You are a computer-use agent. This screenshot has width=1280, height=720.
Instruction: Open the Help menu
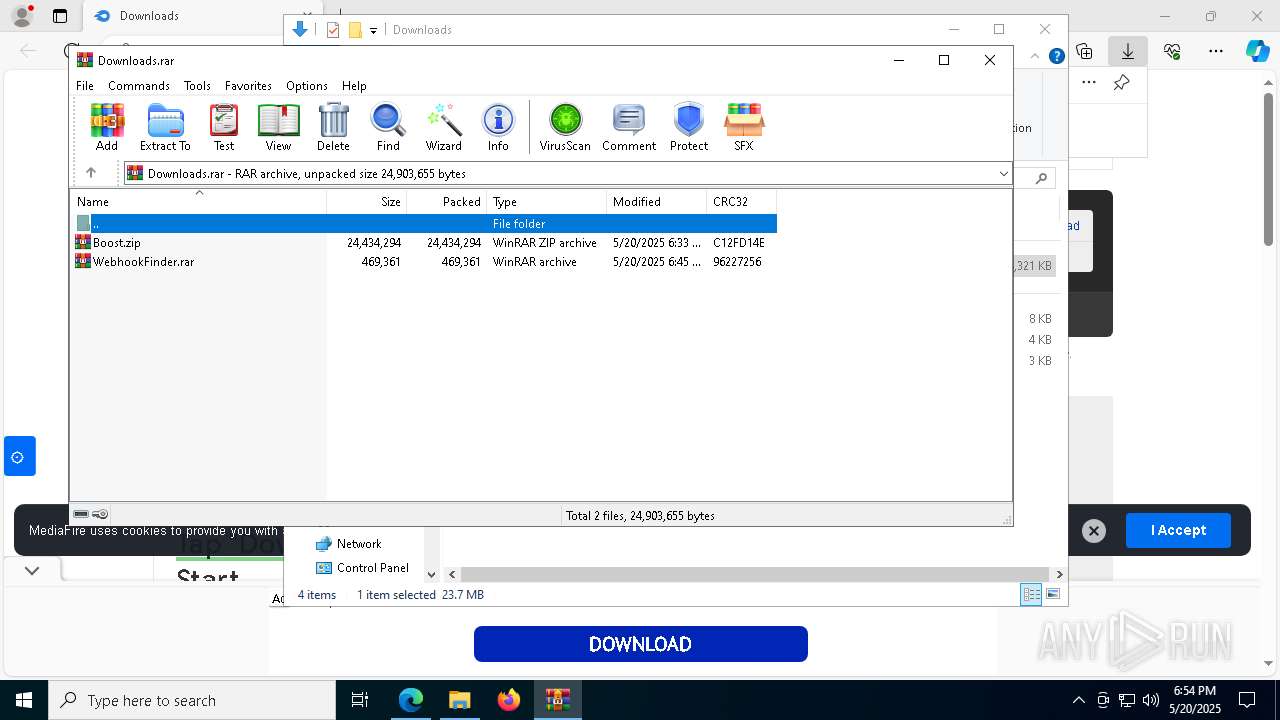(354, 86)
